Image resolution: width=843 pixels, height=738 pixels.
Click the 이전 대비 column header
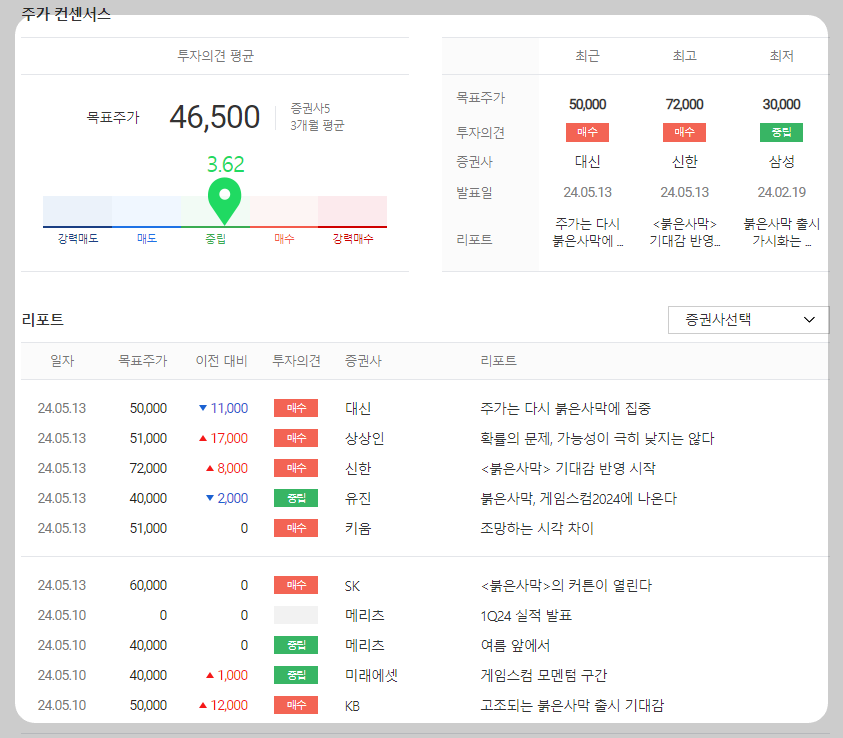coord(222,361)
